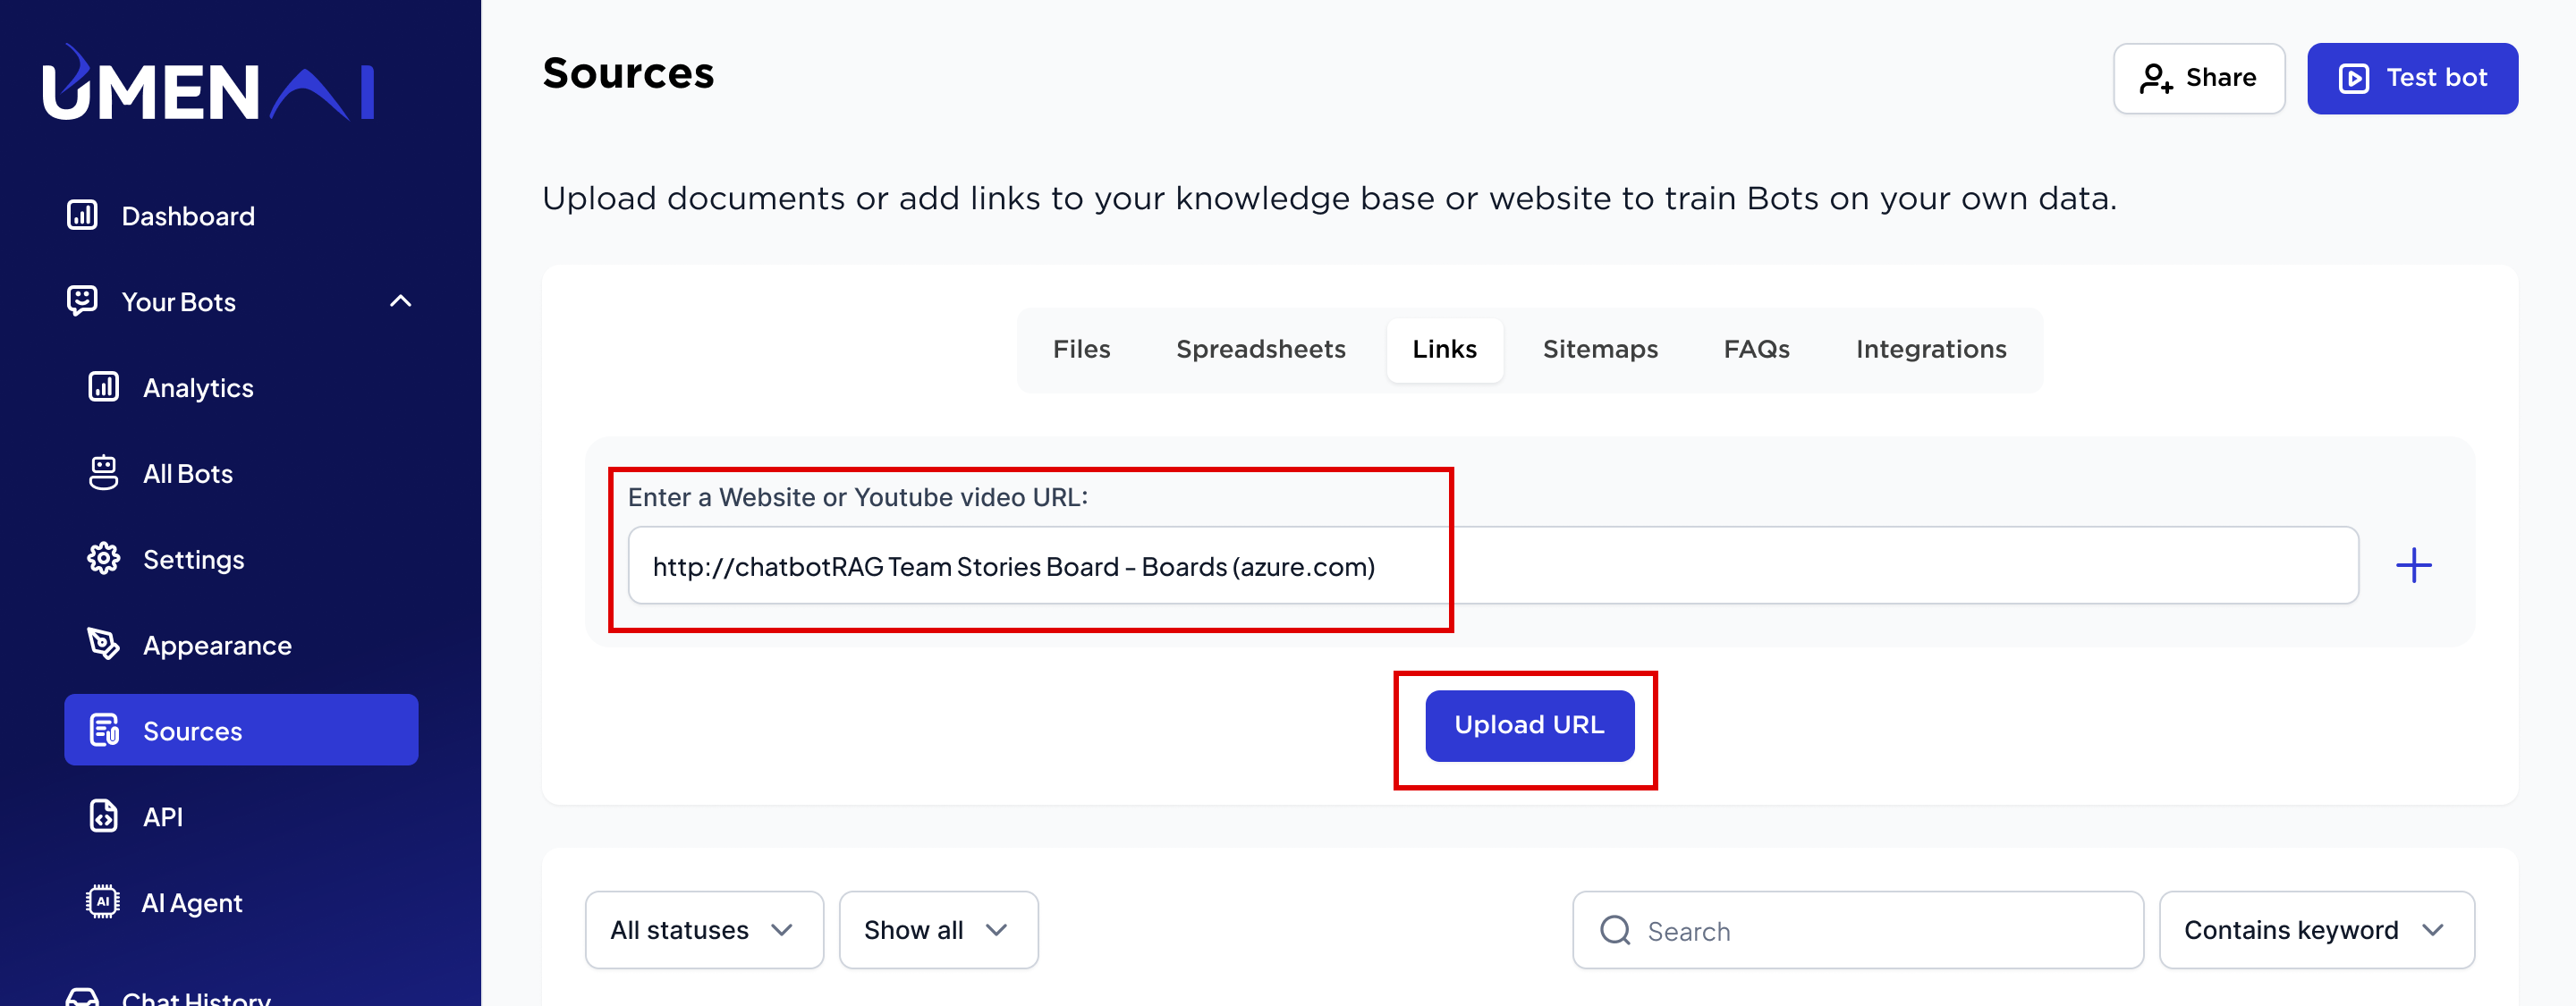This screenshot has width=2576, height=1006.
Task: Open AI Agent via the chip icon
Action: pyautogui.click(x=102, y=902)
